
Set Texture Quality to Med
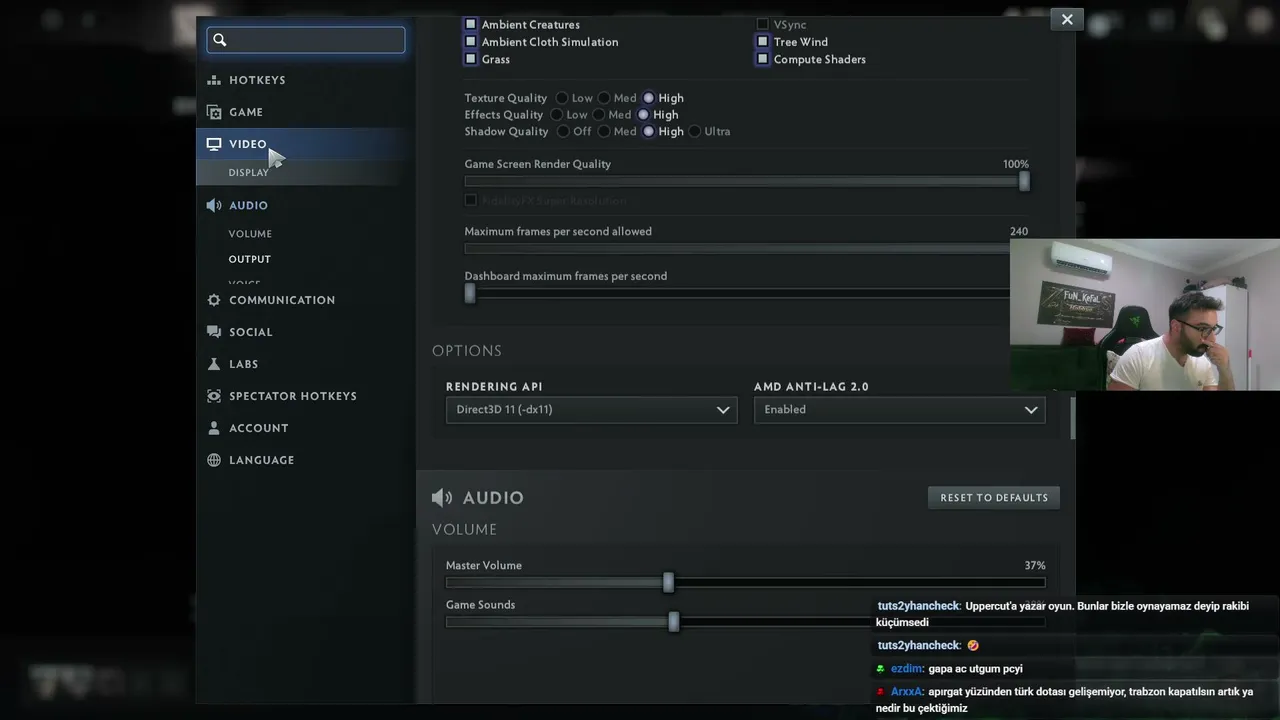tap(604, 98)
